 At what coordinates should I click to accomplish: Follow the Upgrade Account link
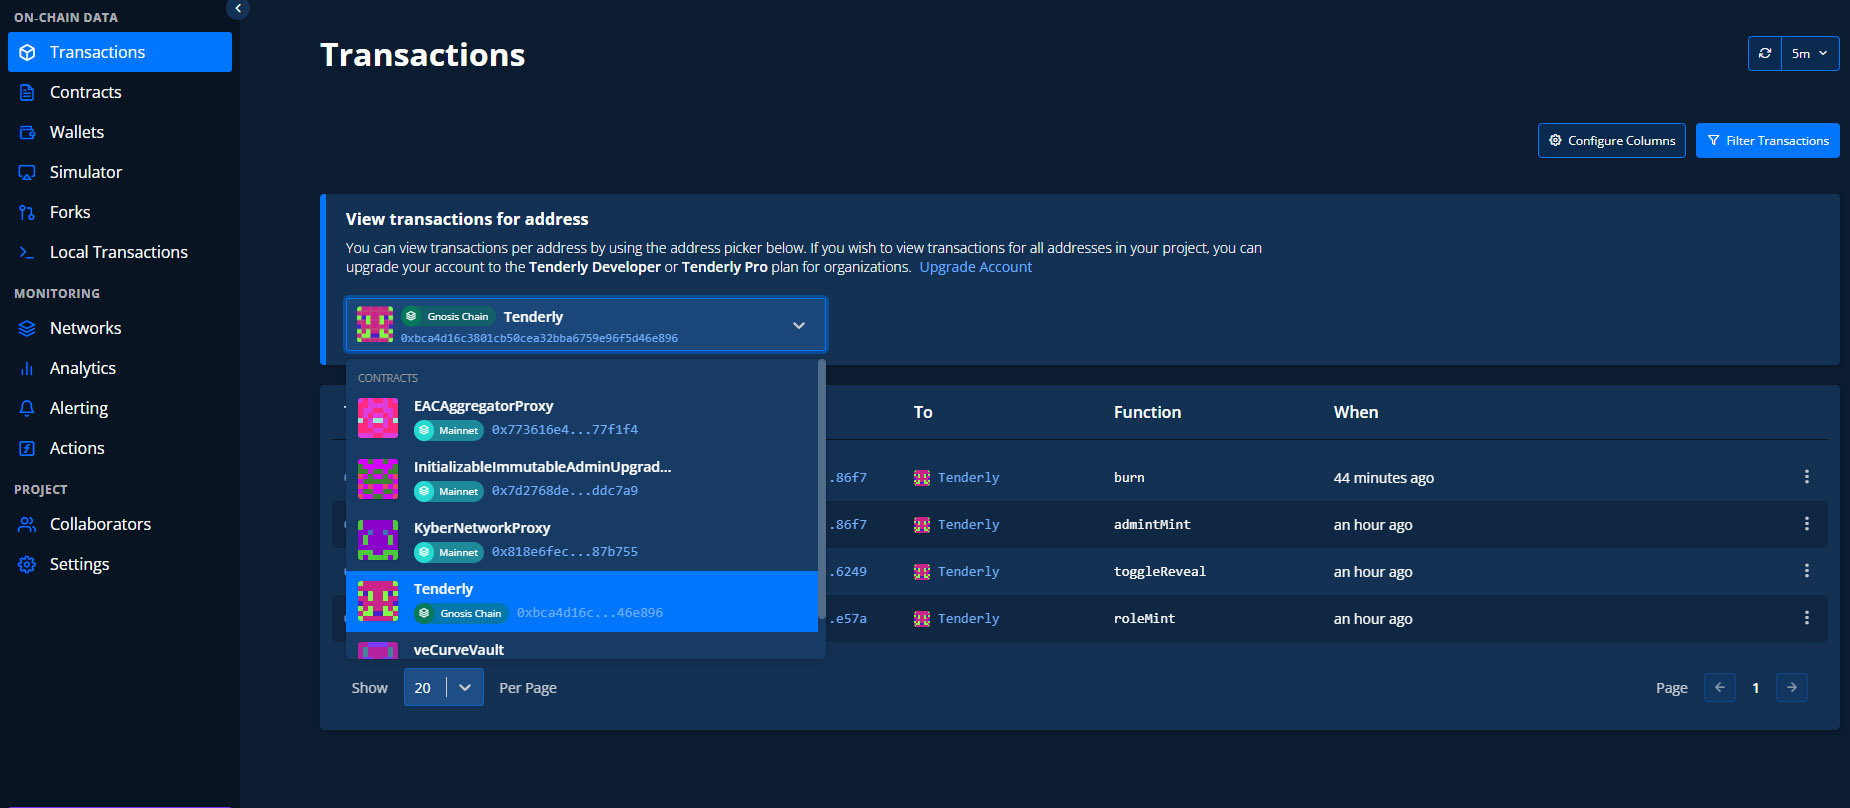click(x=975, y=267)
